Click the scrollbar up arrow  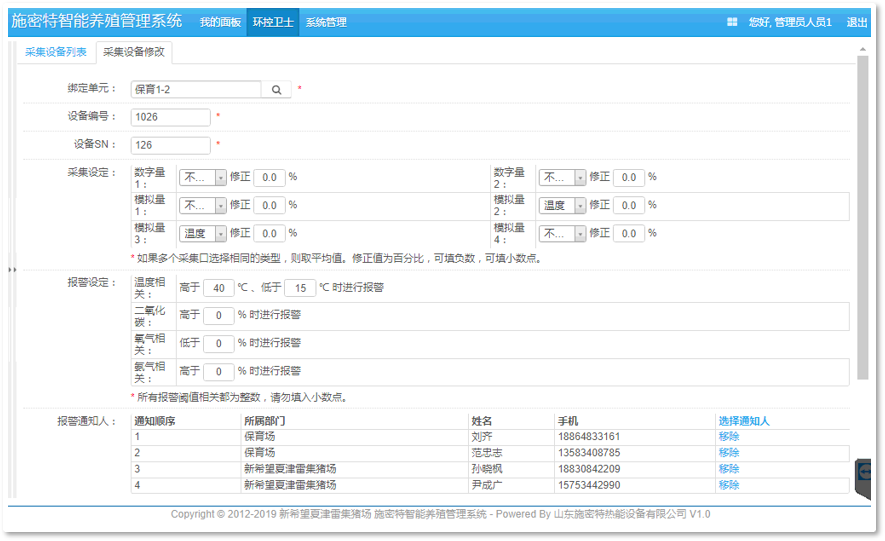pyautogui.click(x=863, y=48)
